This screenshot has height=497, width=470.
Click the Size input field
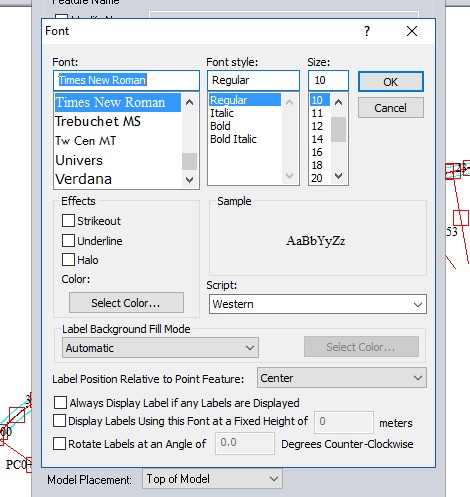point(328,80)
